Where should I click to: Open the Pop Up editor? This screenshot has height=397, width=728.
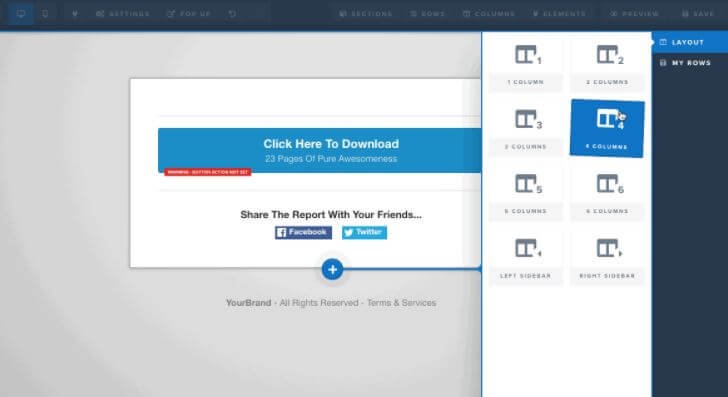[188, 14]
